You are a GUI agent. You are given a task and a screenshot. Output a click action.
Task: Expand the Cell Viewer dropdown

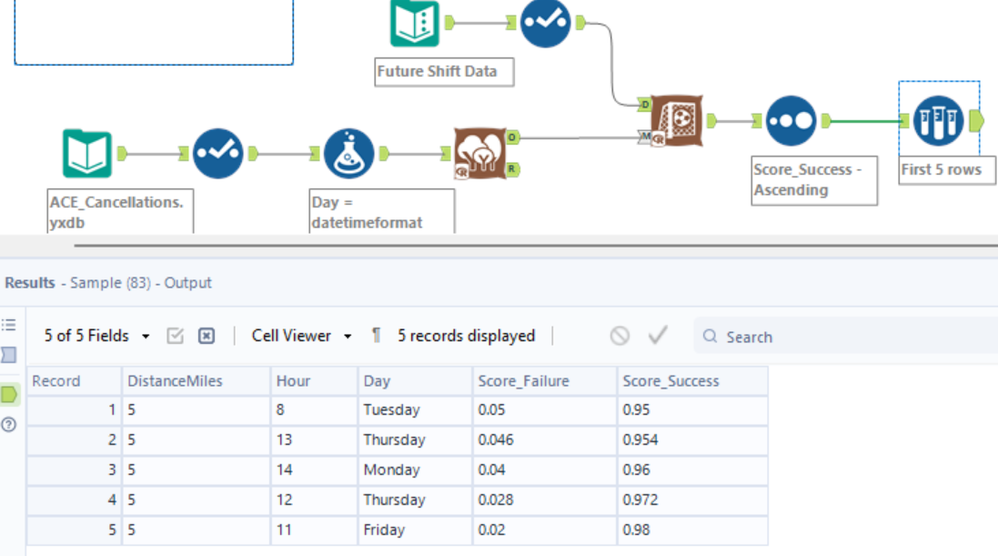click(301, 336)
